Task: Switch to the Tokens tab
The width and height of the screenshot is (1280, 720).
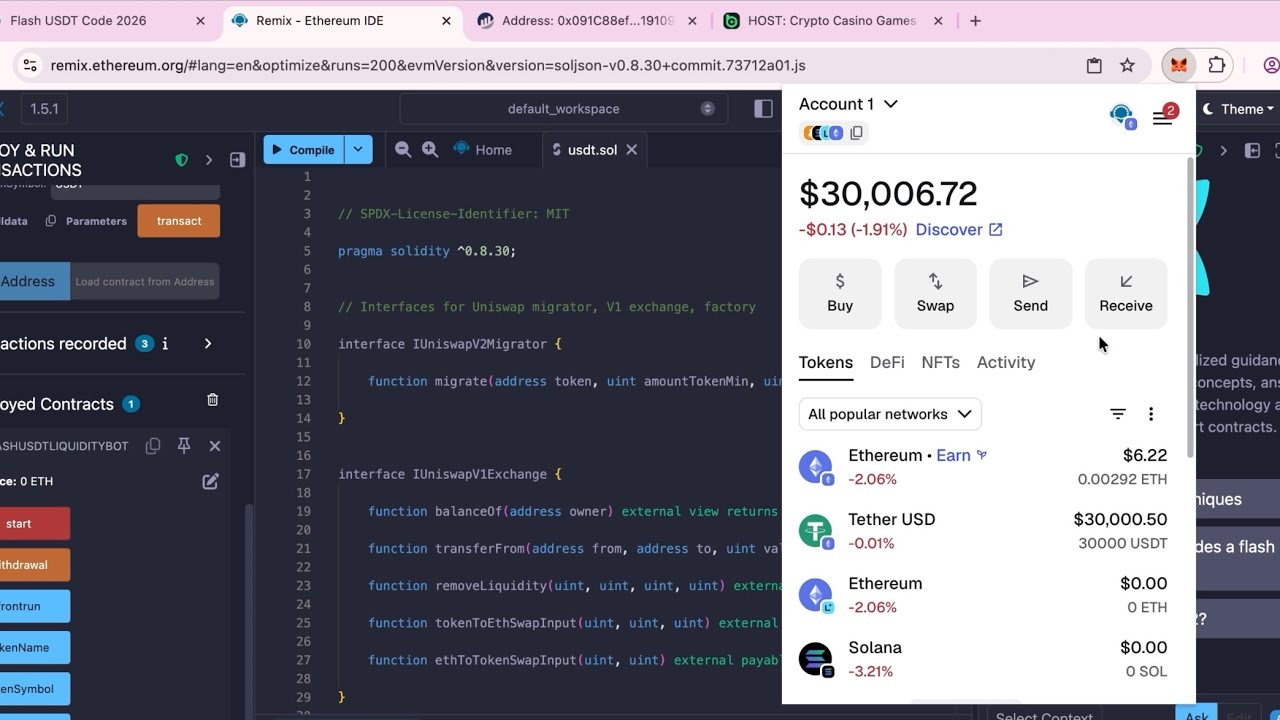Action: (x=826, y=363)
